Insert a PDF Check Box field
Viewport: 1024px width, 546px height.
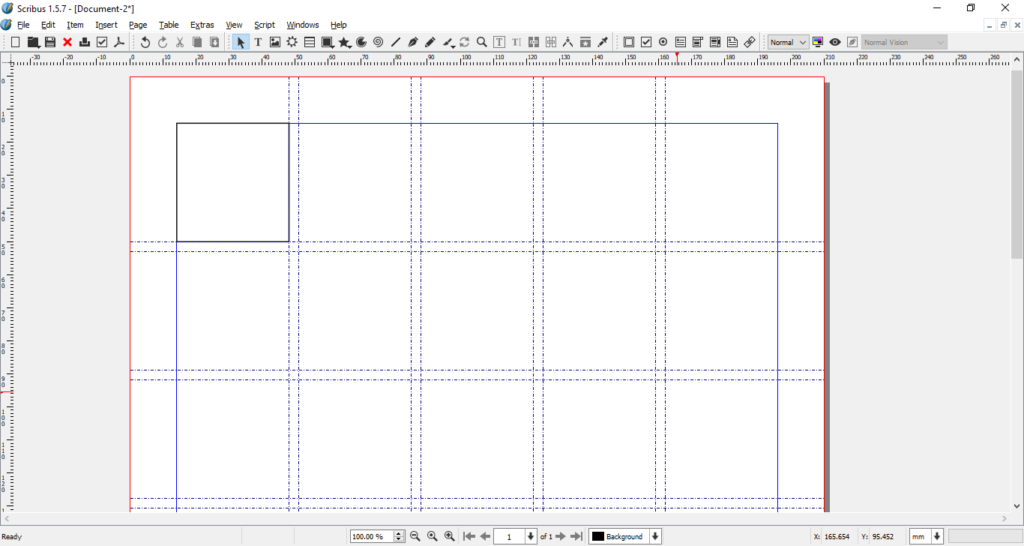pyautogui.click(x=646, y=42)
